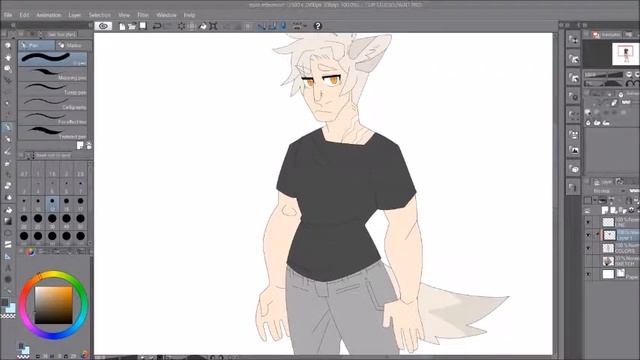This screenshot has width=640, height=360.
Task: Click the question mark help icon
Action: coord(318,26)
